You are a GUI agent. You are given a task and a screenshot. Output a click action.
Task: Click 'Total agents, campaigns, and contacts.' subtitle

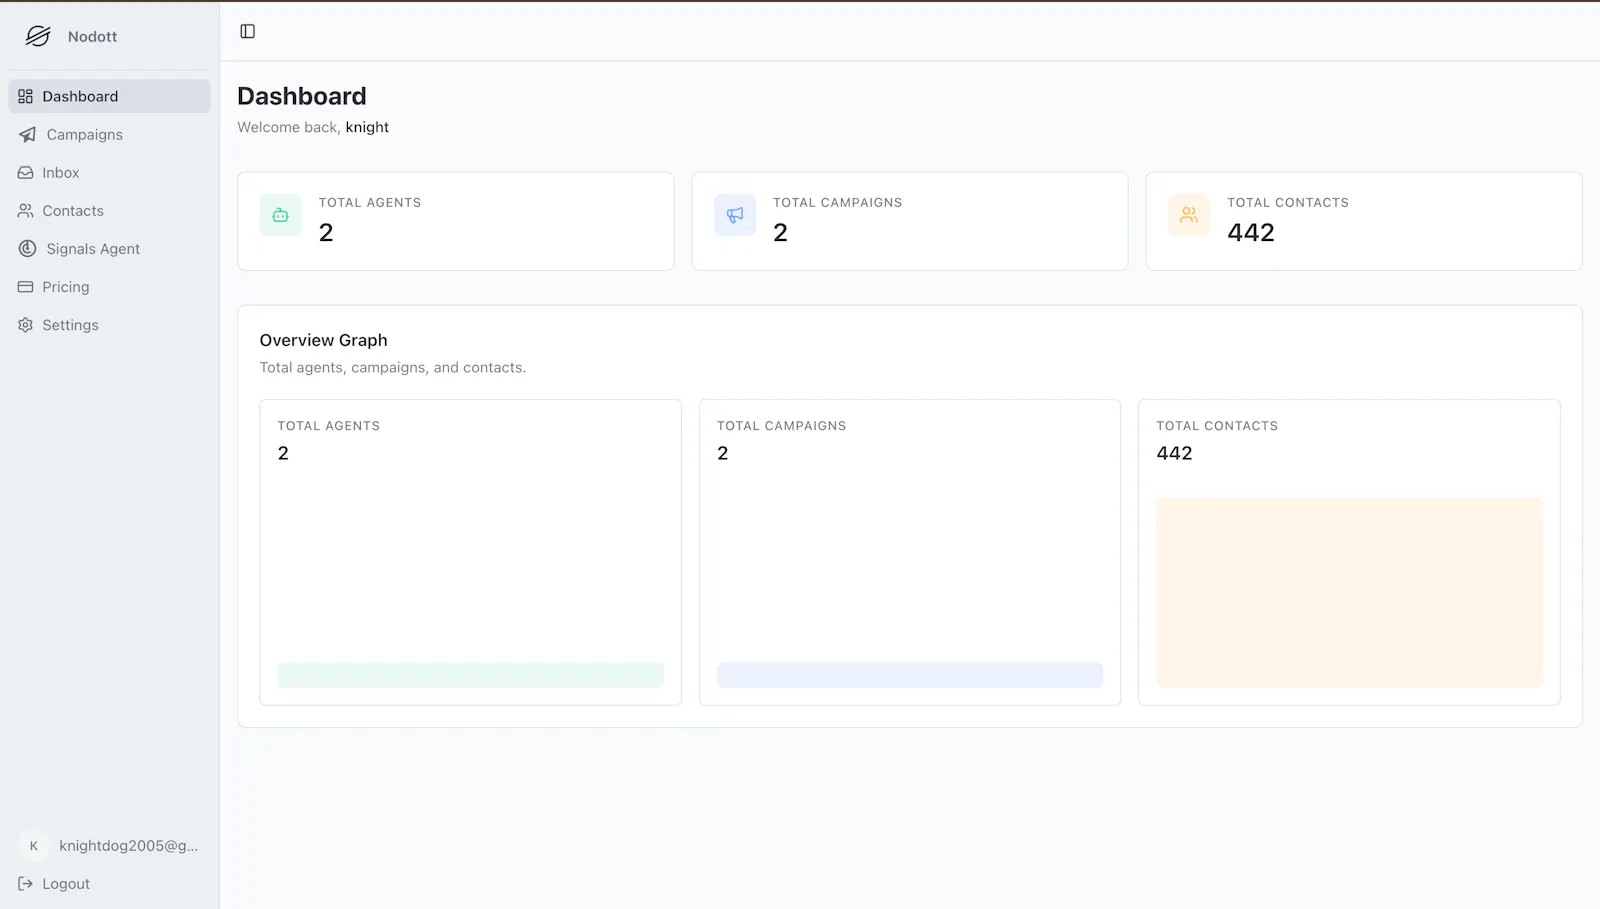393,367
